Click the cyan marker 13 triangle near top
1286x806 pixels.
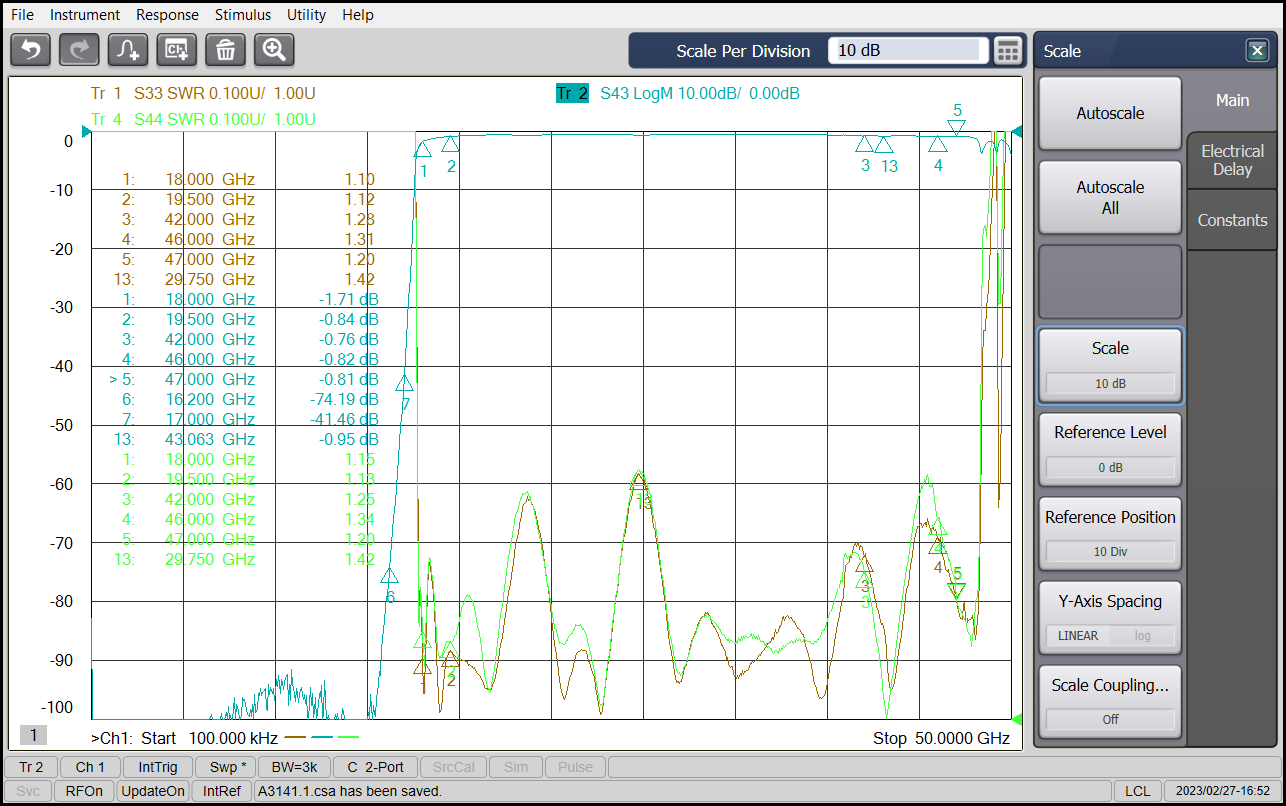pos(884,145)
